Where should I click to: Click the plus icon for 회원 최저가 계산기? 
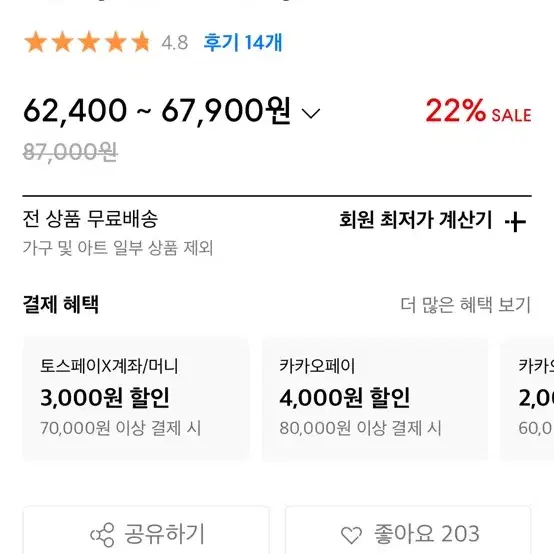[x=515, y=222]
